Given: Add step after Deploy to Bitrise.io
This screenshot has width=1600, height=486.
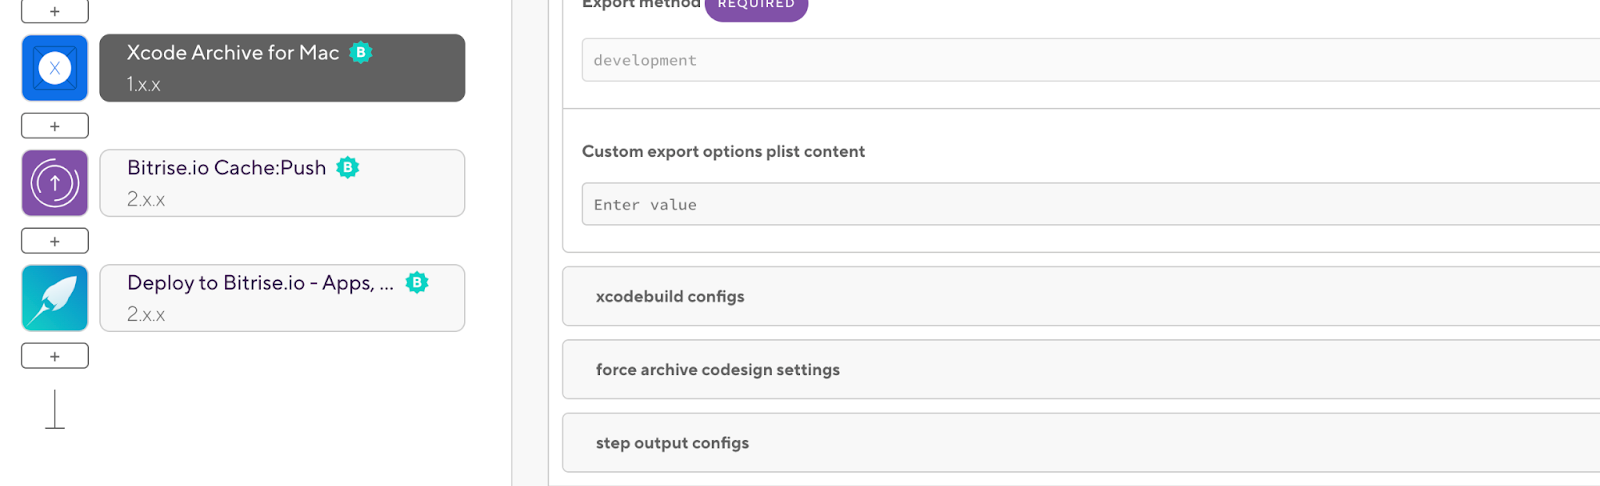Looking at the screenshot, I should [55, 356].
